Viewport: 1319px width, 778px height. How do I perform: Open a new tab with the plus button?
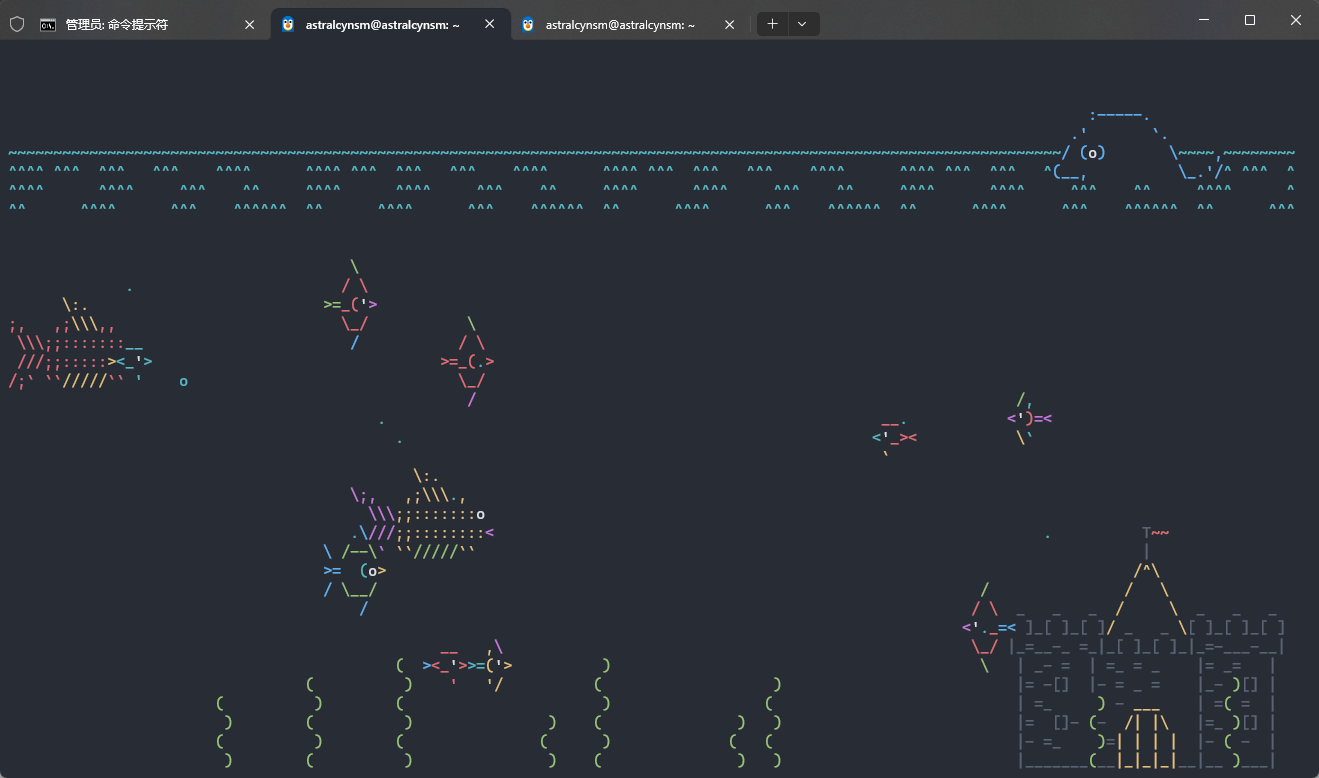pyautogui.click(x=772, y=24)
